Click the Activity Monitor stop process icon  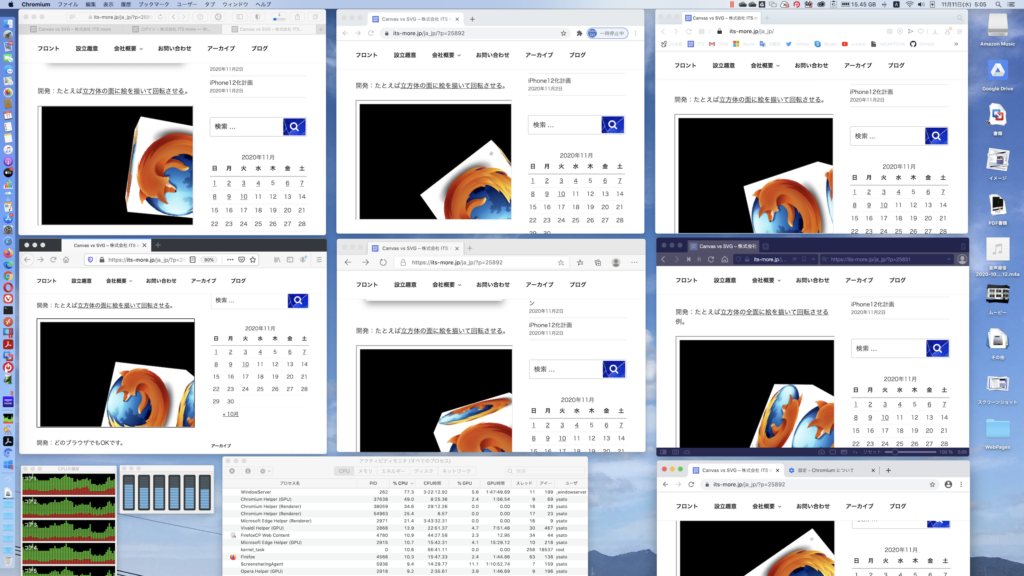(231, 470)
